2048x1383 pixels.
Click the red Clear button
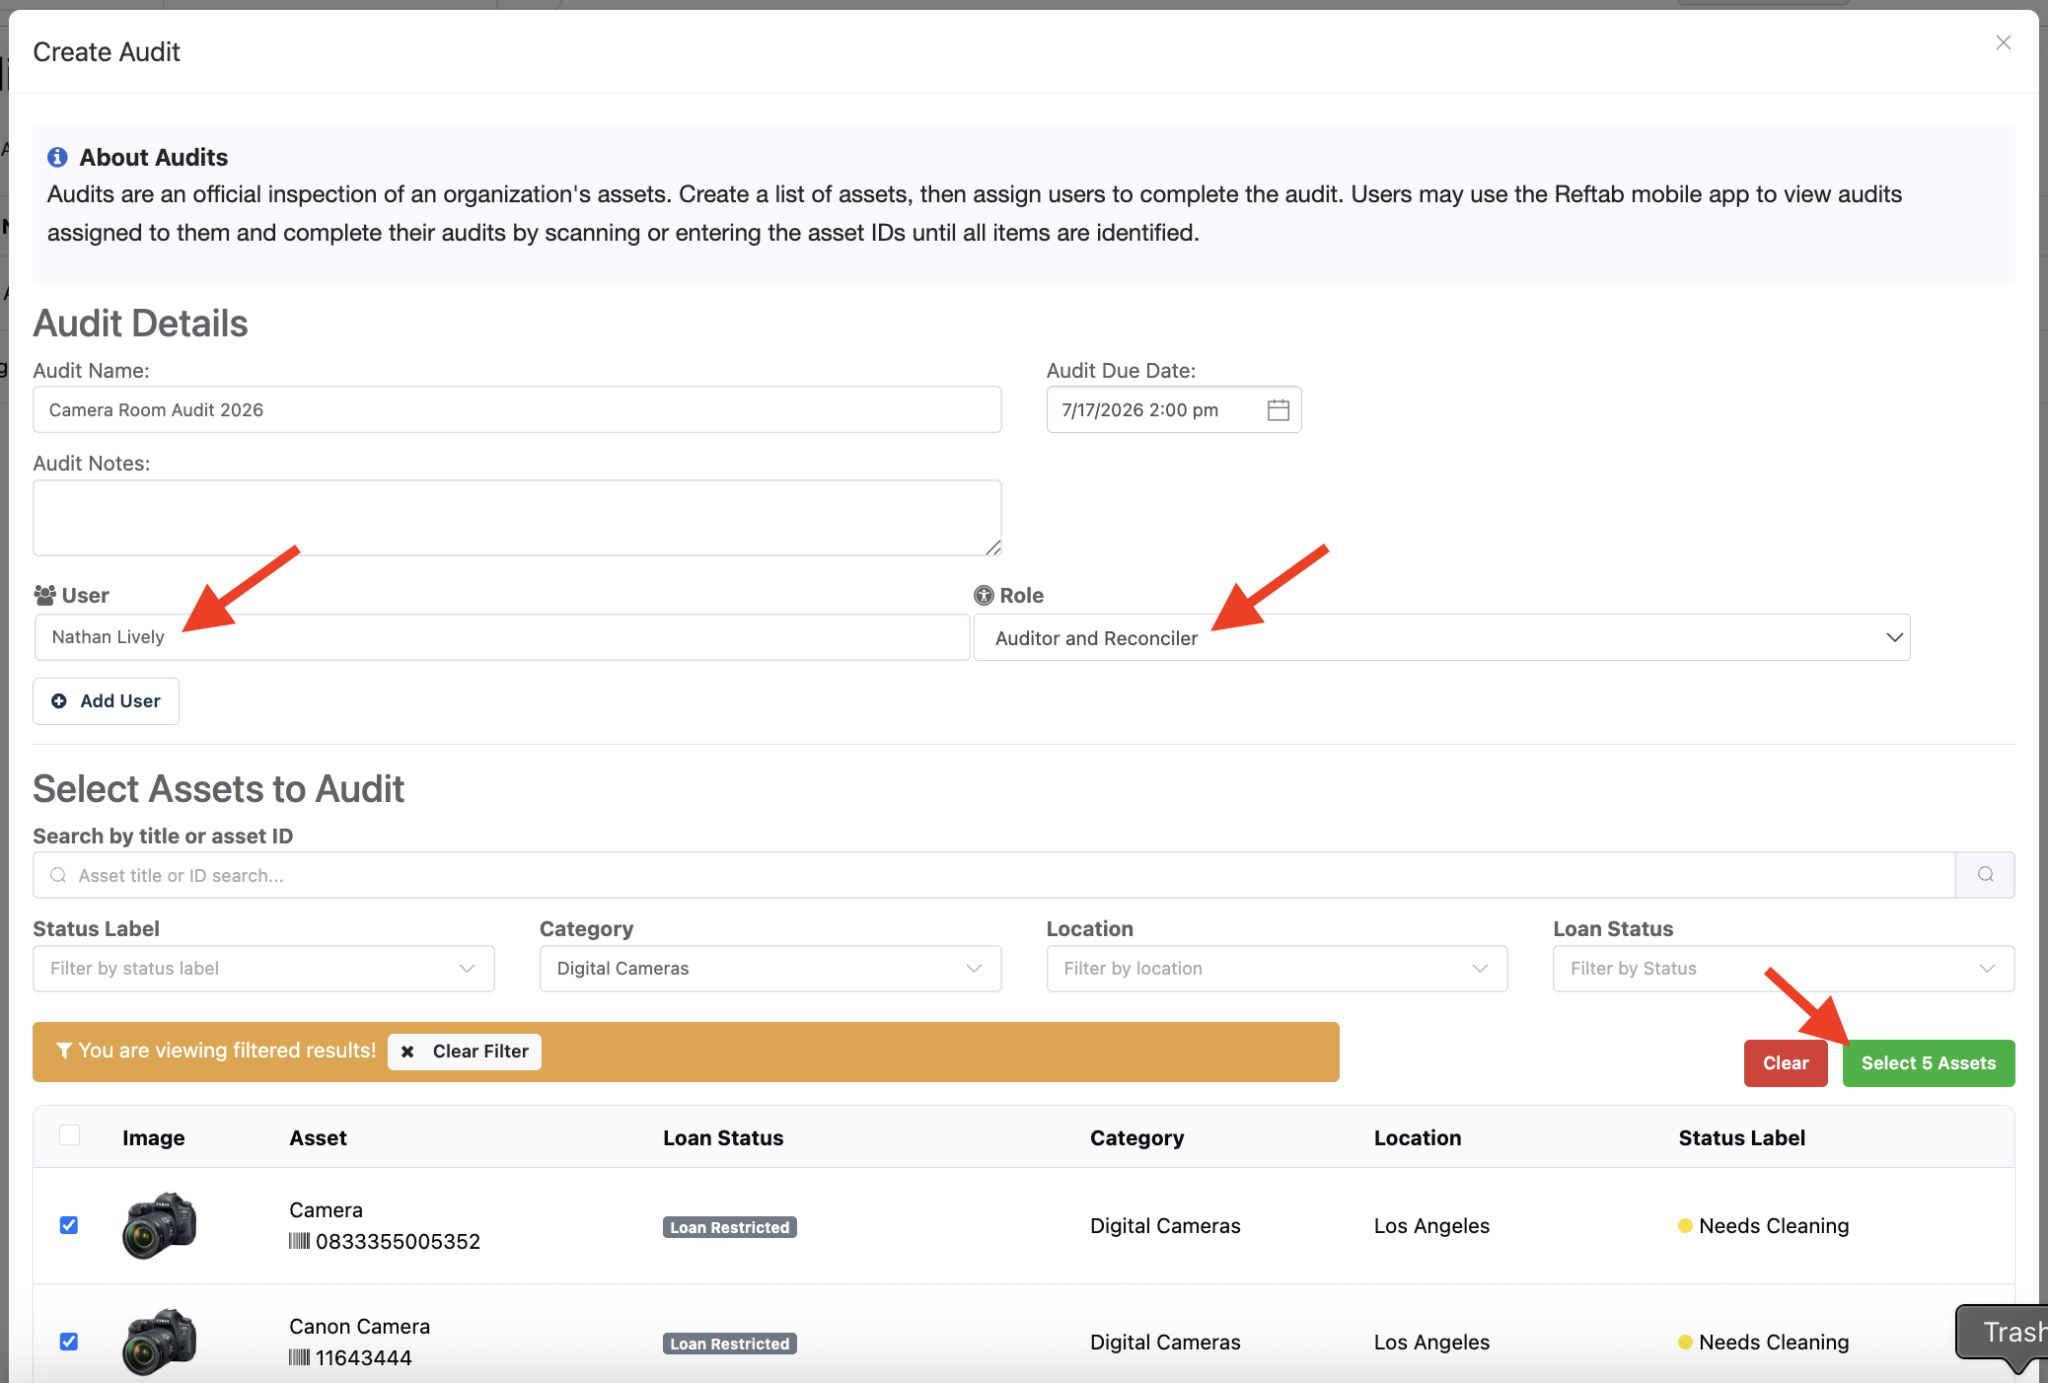(1786, 1063)
